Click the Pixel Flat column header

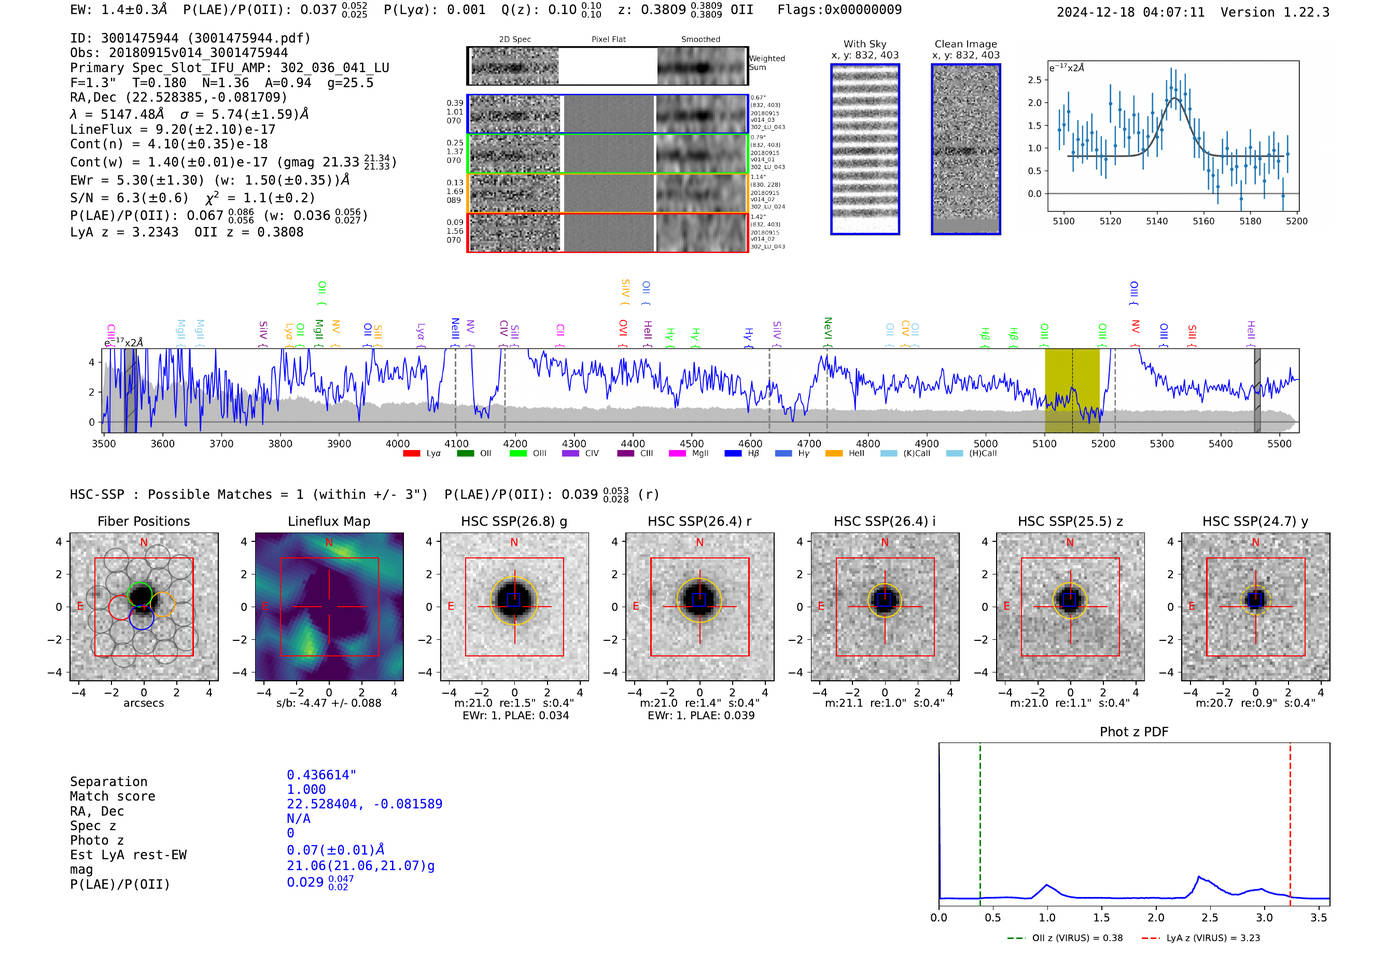tap(608, 40)
